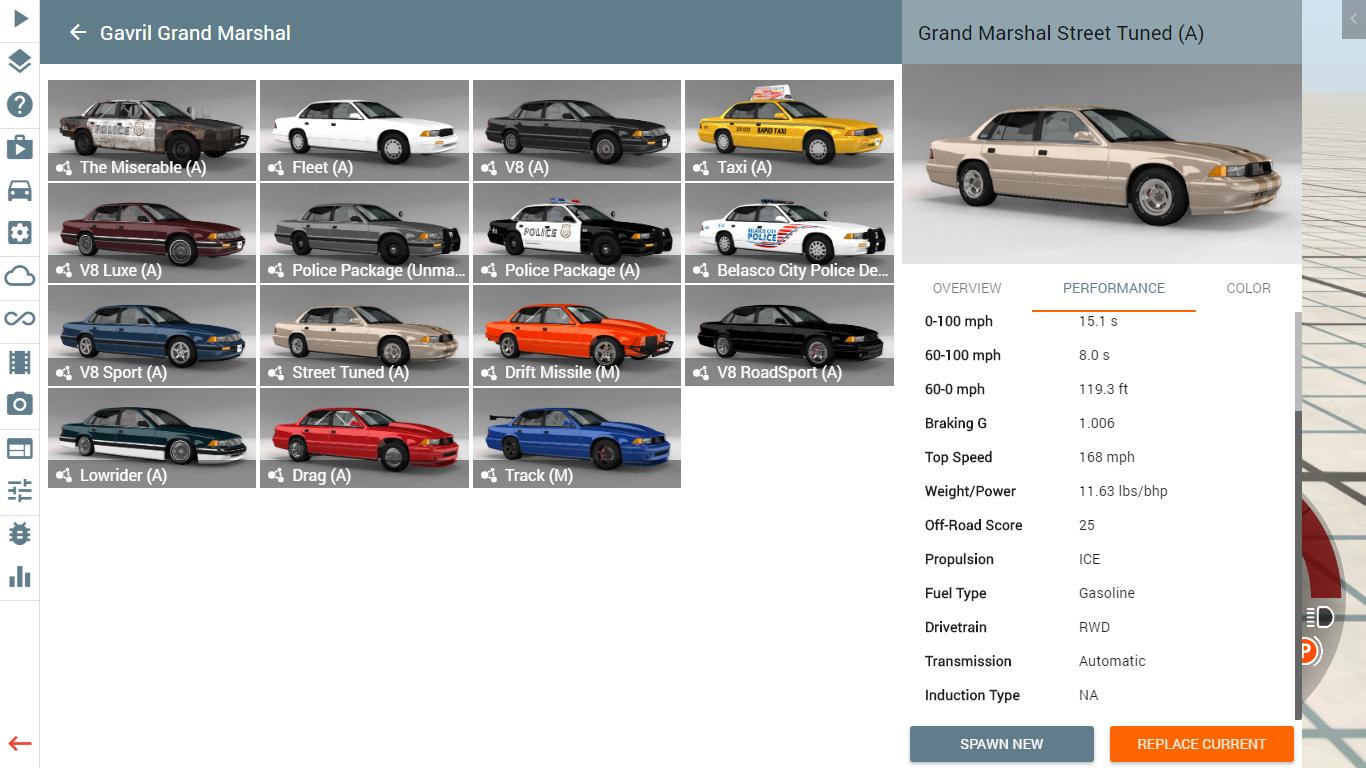Screen dimensions: 1366x768
Task: Pick the Lowrider (A) configuration
Action: point(152,438)
